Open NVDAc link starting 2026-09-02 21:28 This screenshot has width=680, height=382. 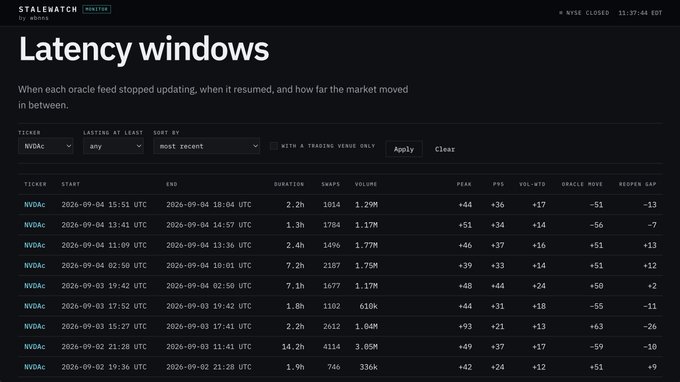click(x=35, y=347)
